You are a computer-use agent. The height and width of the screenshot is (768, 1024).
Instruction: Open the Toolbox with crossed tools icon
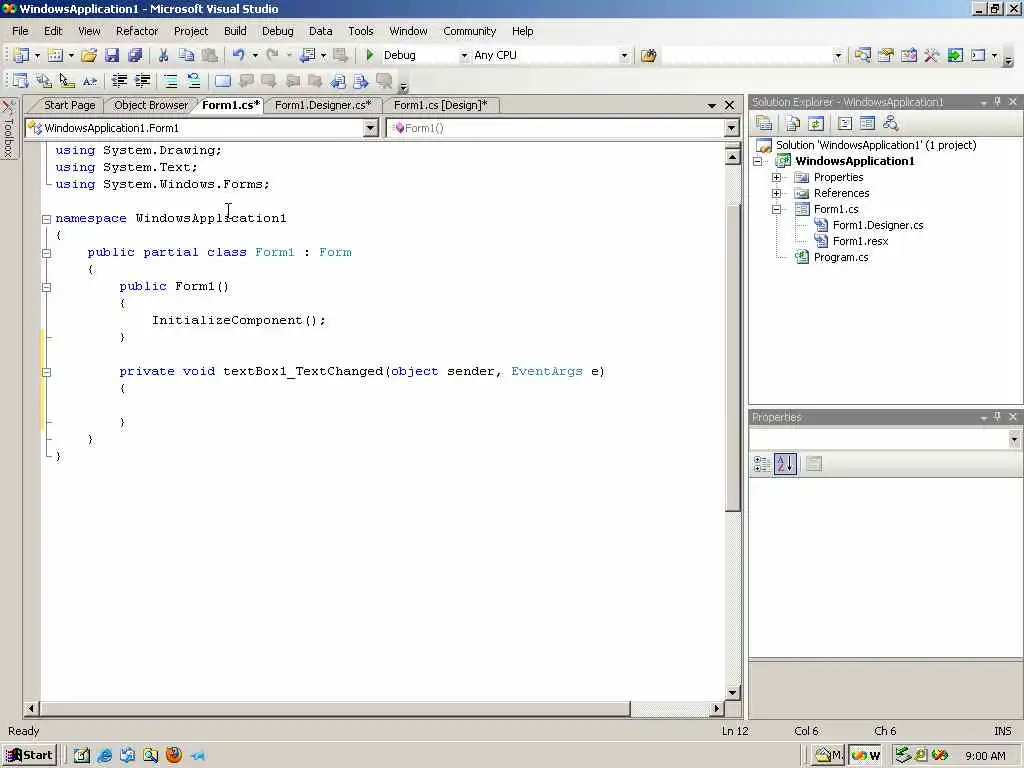tap(931, 56)
